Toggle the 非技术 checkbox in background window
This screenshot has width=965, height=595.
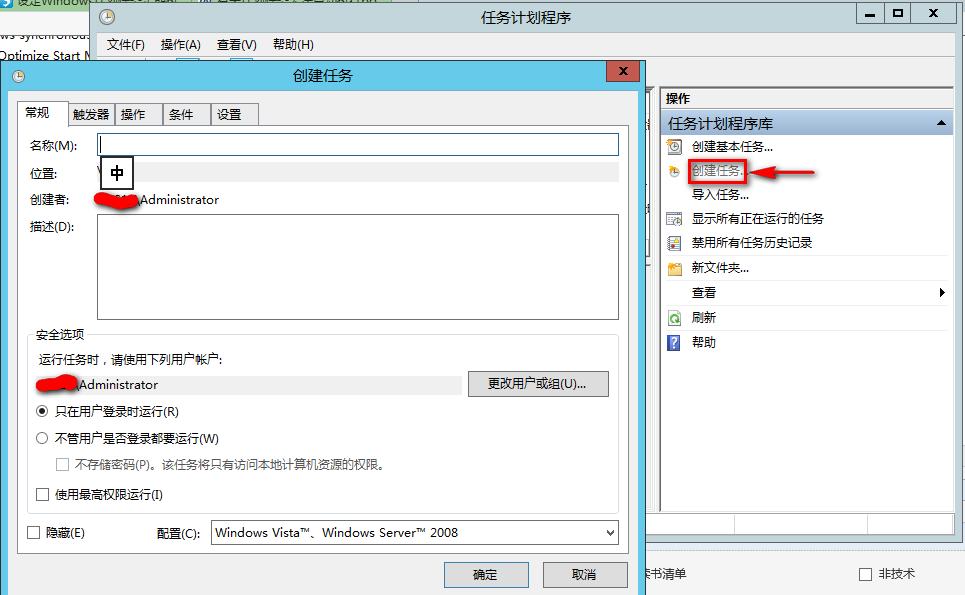[x=865, y=574]
